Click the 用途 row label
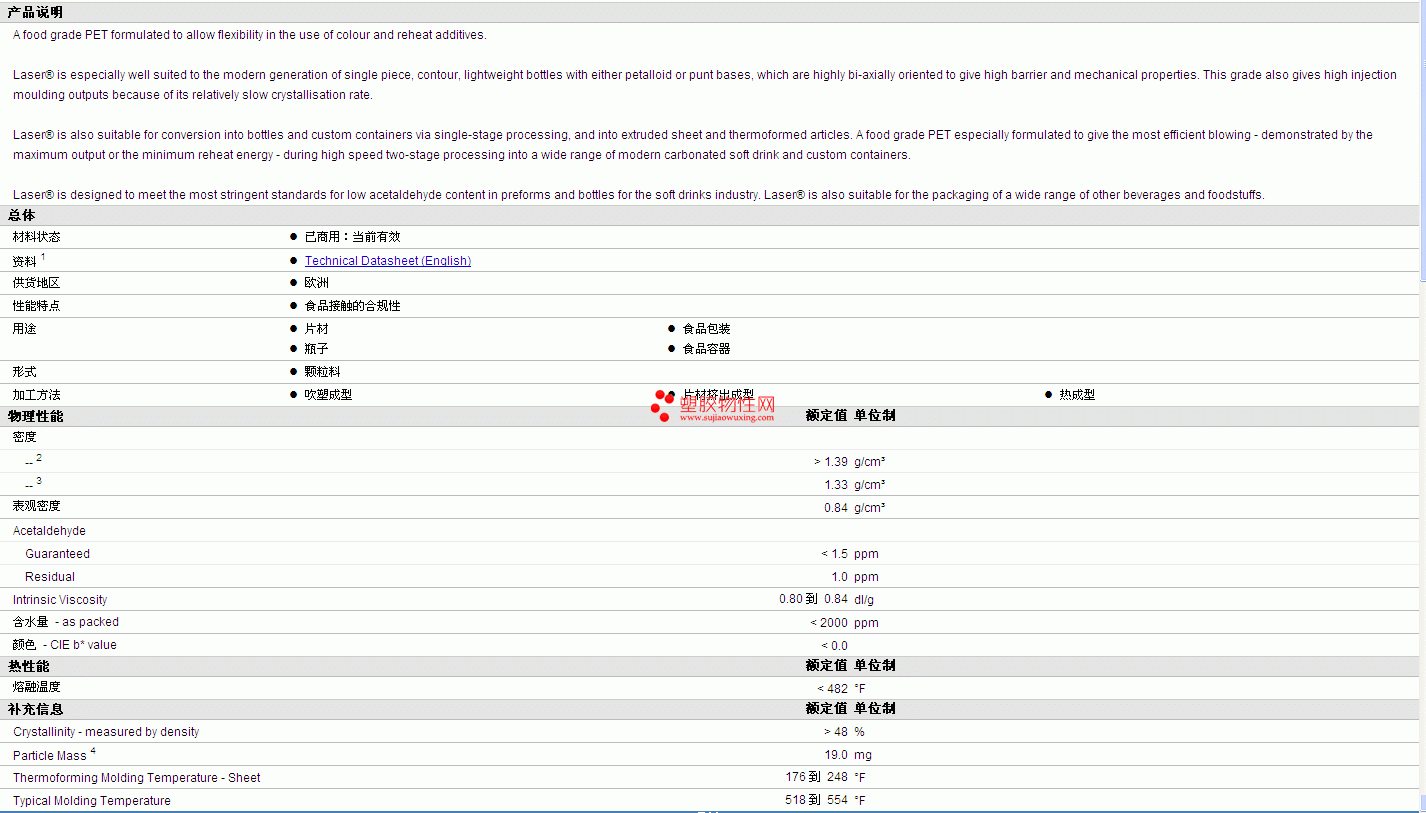 pyautogui.click(x=24, y=329)
